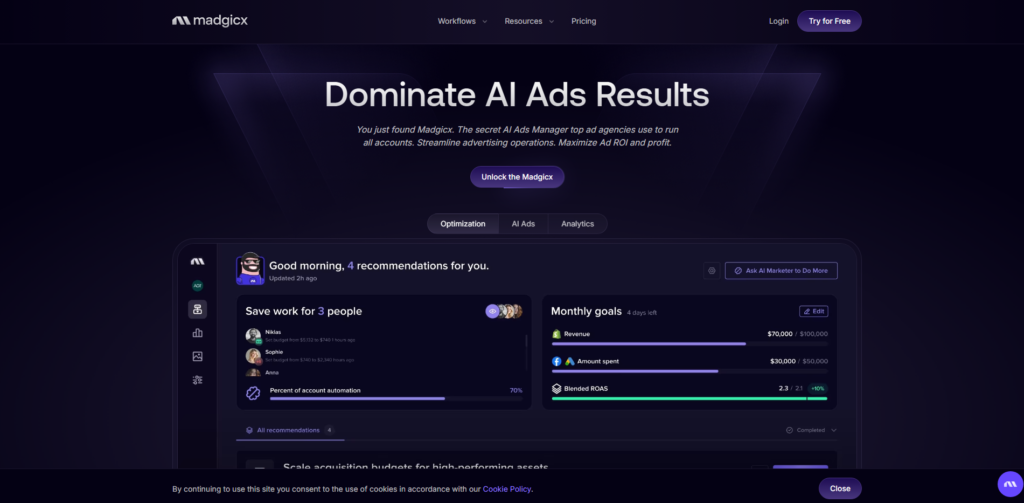Click the 'Good morning' recommendations heading
The height and width of the screenshot is (503, 1024).
(x=379, y=266)
